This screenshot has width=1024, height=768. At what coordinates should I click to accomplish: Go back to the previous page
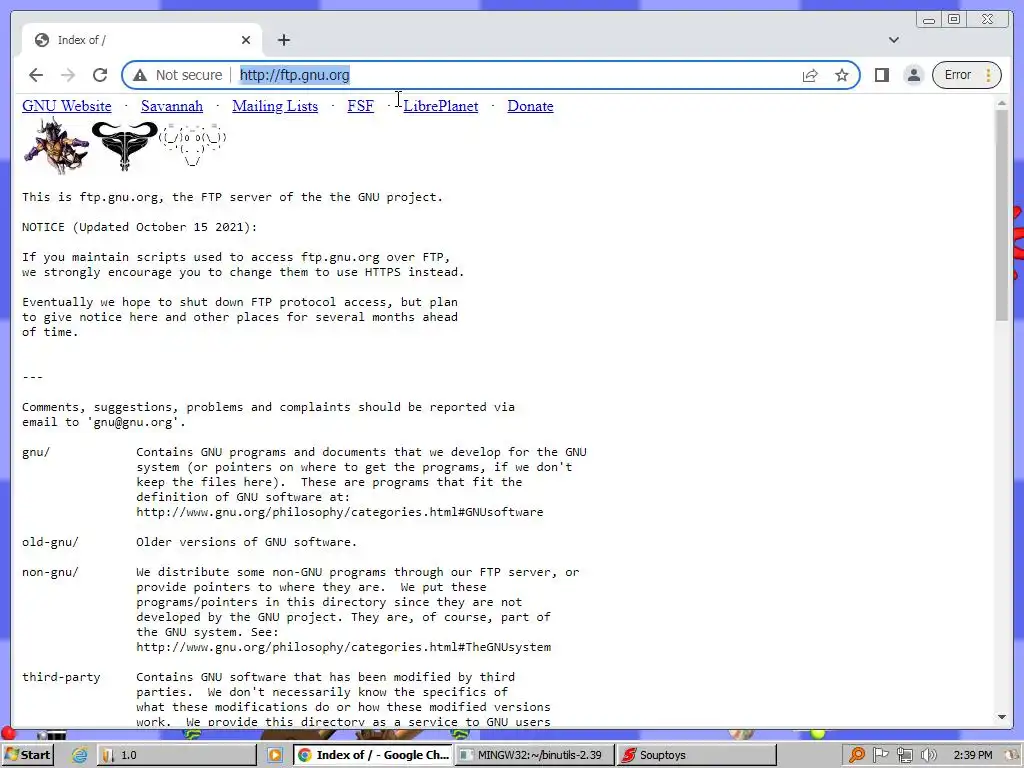36,75
